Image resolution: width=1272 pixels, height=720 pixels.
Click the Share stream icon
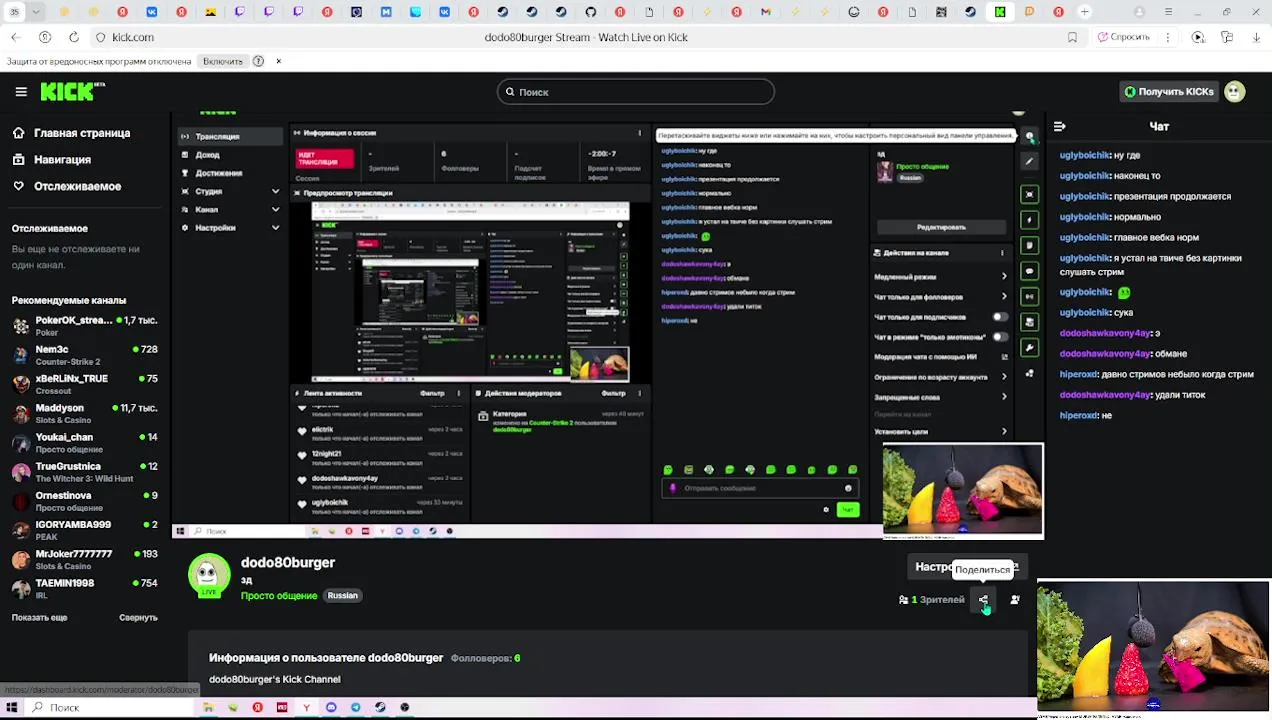pyautogui.click(x=984, y=600)
